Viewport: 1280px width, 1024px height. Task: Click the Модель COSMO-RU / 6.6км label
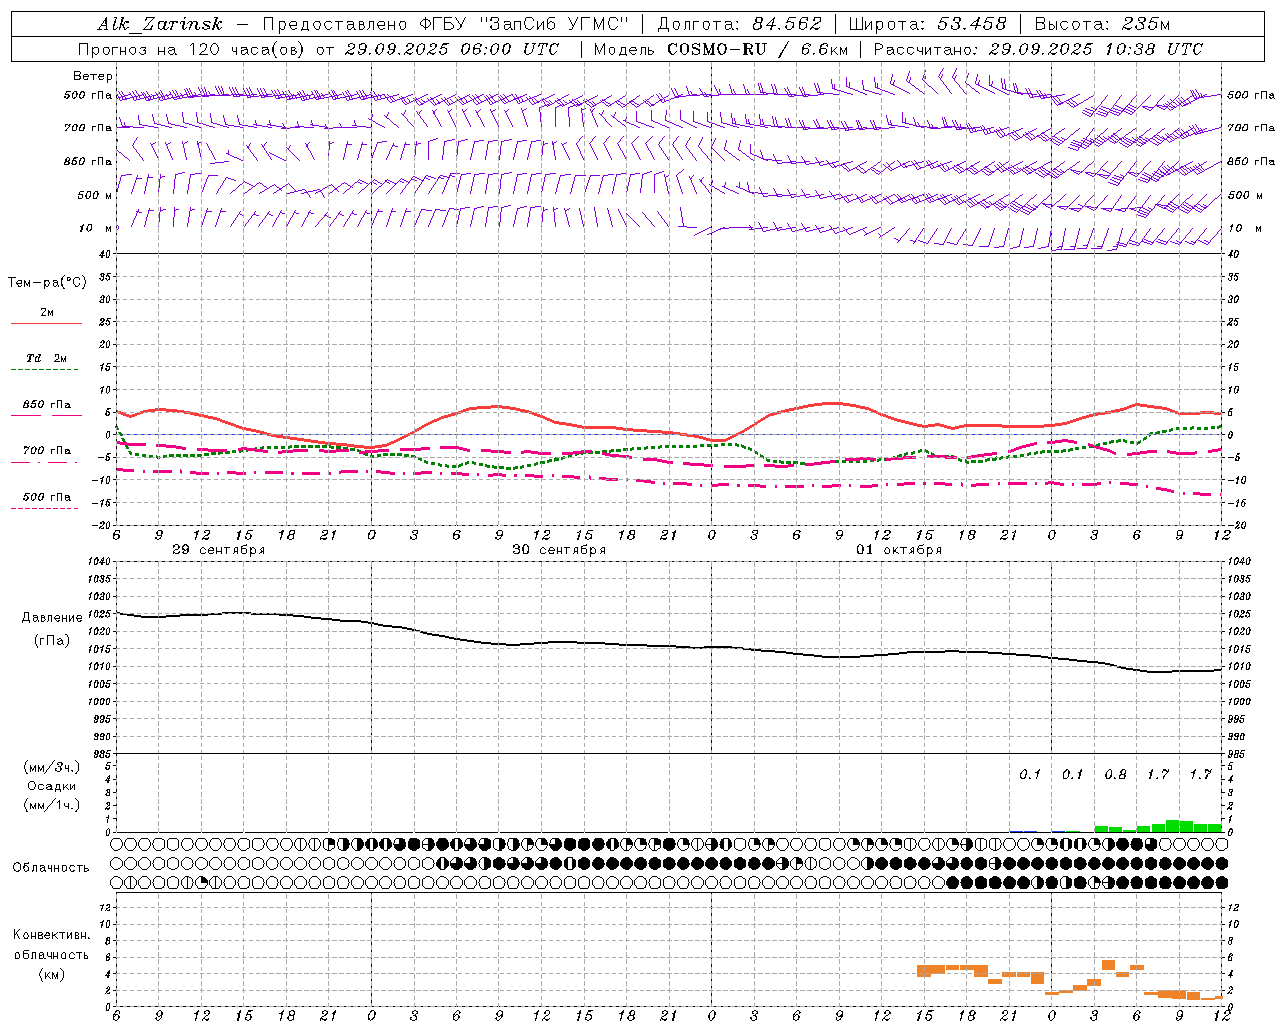(x=720, y=49)
